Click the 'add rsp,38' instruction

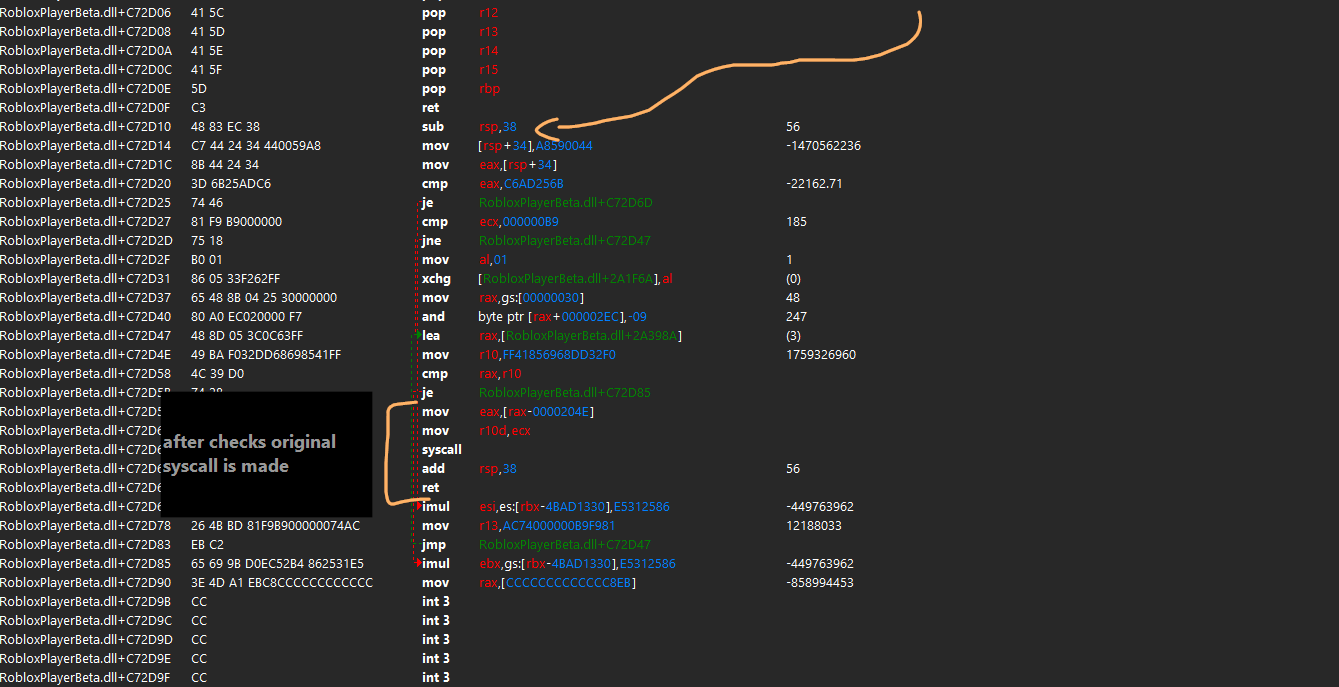tap(467, 469)
